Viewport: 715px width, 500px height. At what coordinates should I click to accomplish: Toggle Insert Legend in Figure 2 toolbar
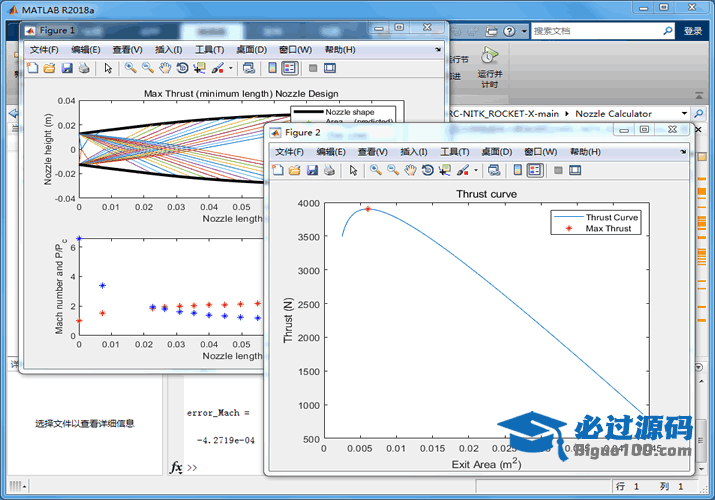(x=535, y=170)
